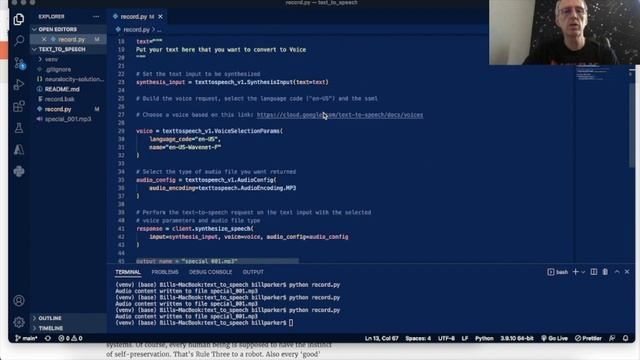Click the LF end of line status item
The width and height of the screenshot is (640, 360).
pos(464,338)
